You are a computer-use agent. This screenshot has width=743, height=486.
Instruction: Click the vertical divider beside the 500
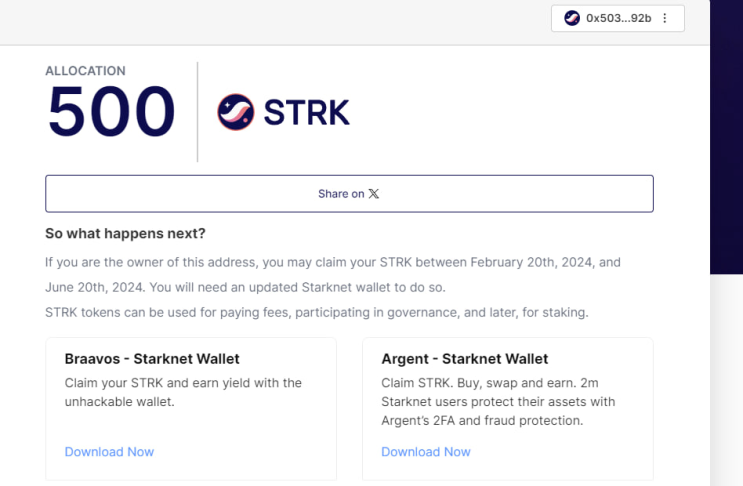(198, 111)
